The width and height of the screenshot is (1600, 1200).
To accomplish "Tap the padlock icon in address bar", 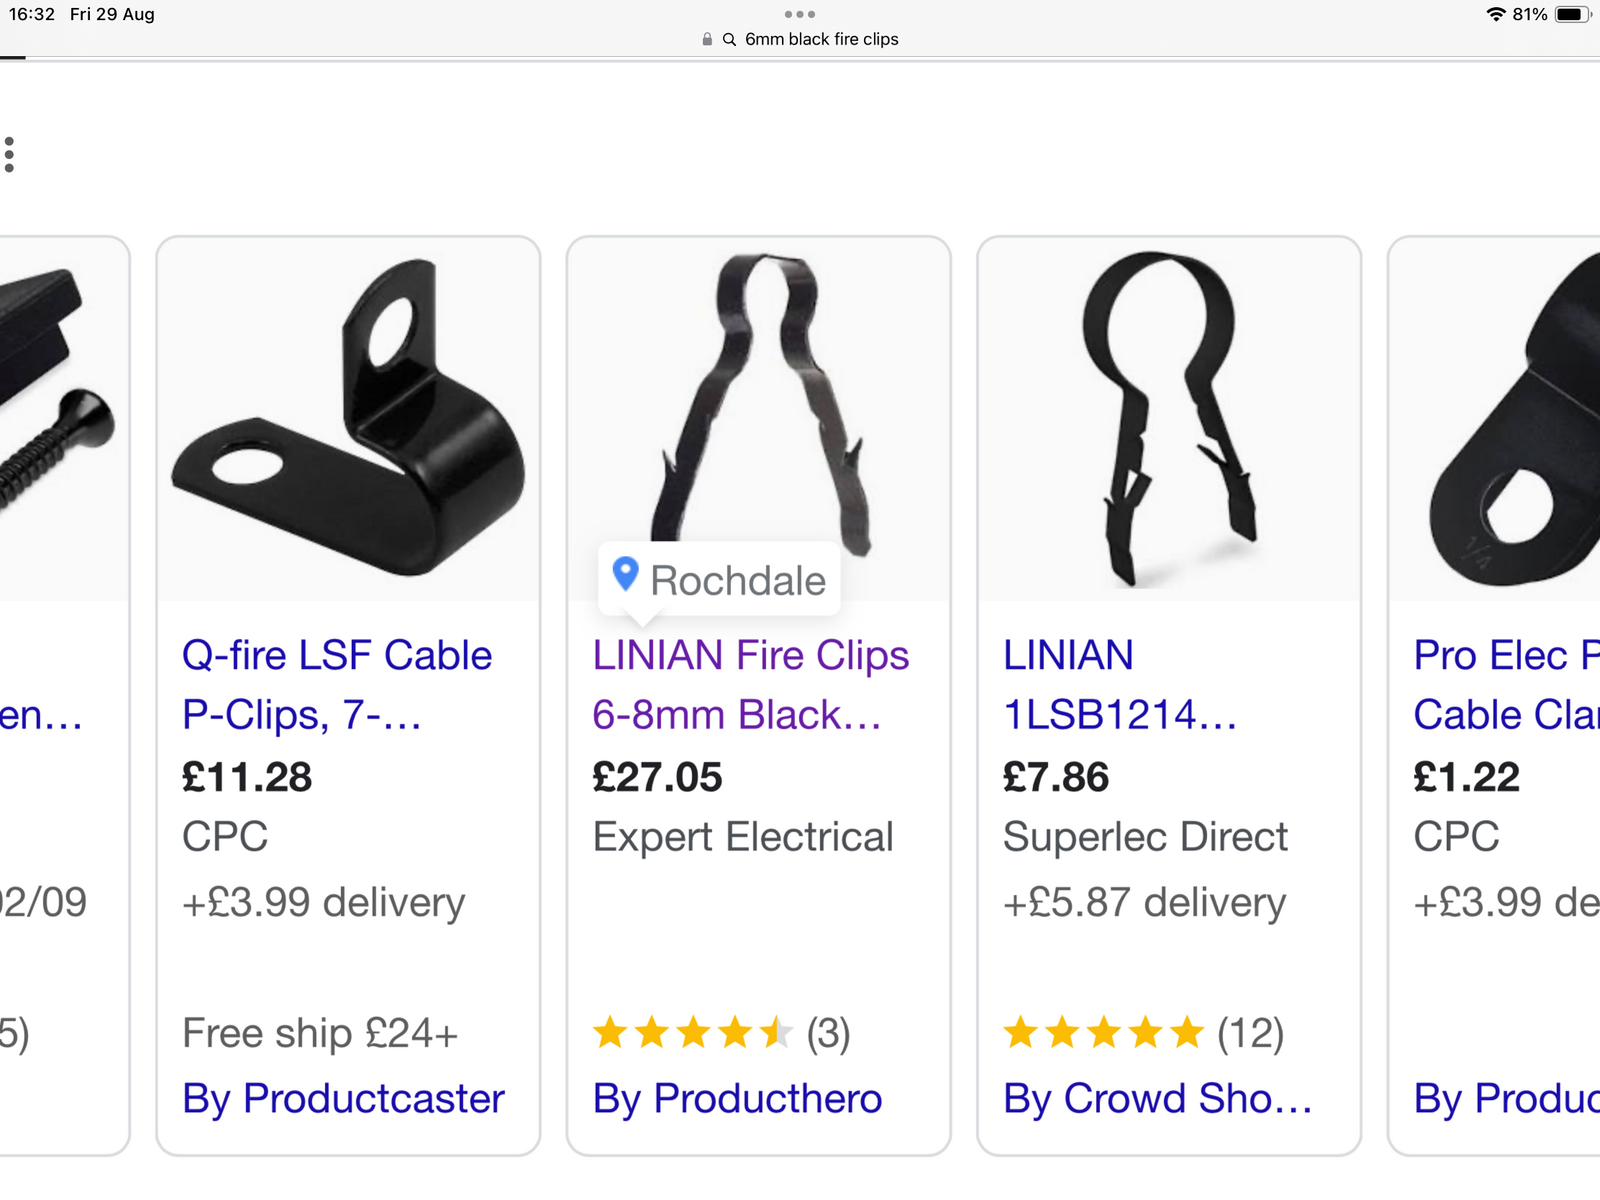I will coord(707,40).
